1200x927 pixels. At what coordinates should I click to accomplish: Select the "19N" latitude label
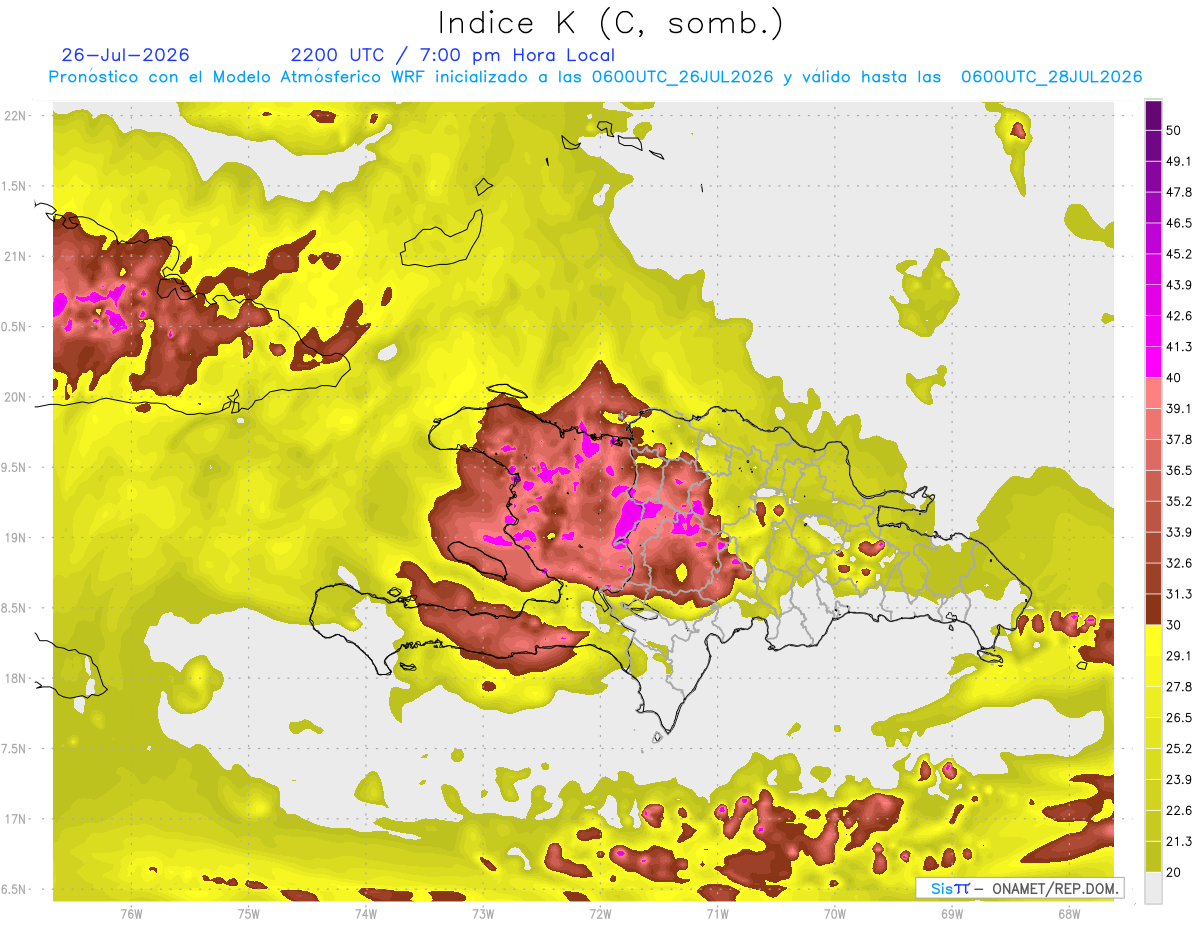16,538
